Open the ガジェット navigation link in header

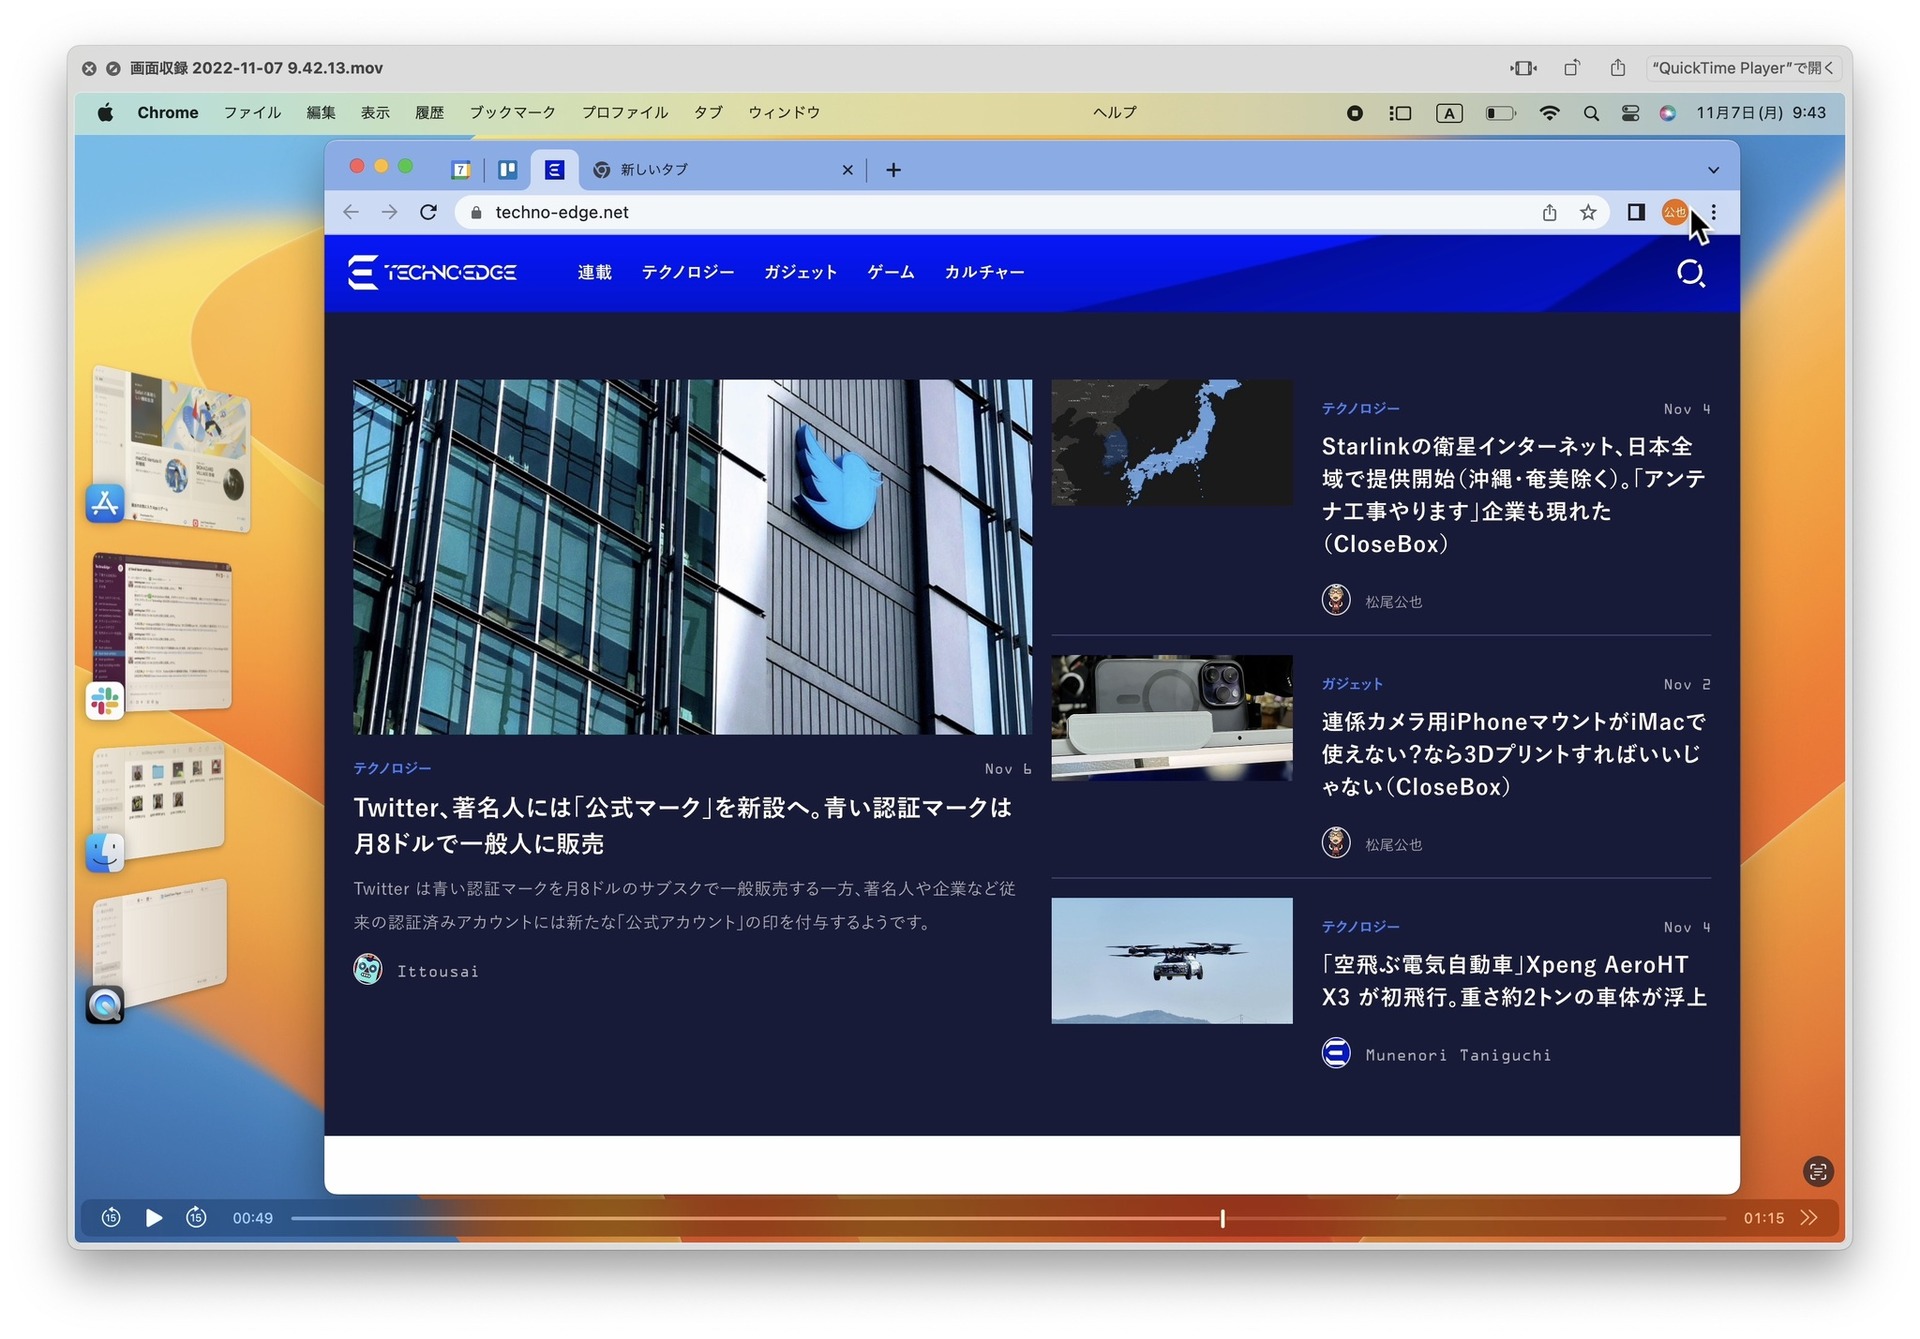[800, 272]
